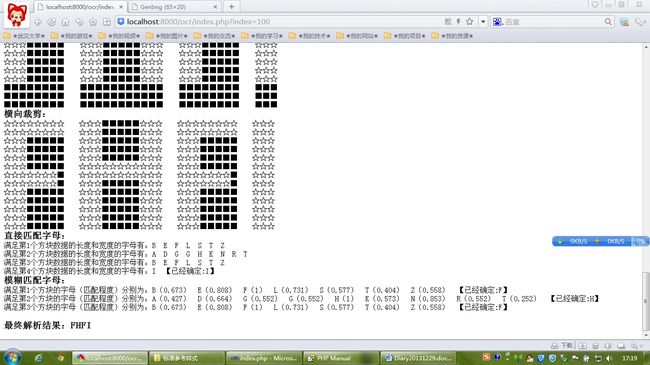Close the localhost:8000/ocr/index tab
The height and width of the screenshot is (365, 650).
point(121,7)
